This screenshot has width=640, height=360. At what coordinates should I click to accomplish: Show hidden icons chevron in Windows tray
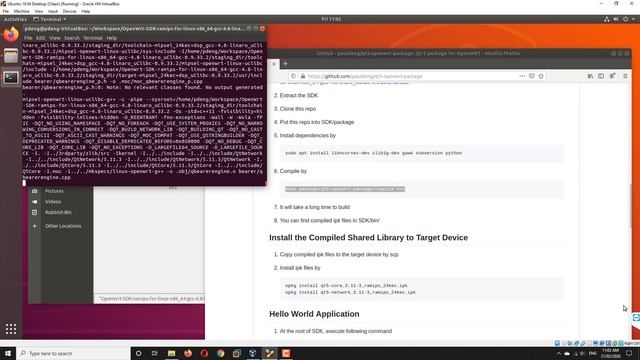click(558, 353)
